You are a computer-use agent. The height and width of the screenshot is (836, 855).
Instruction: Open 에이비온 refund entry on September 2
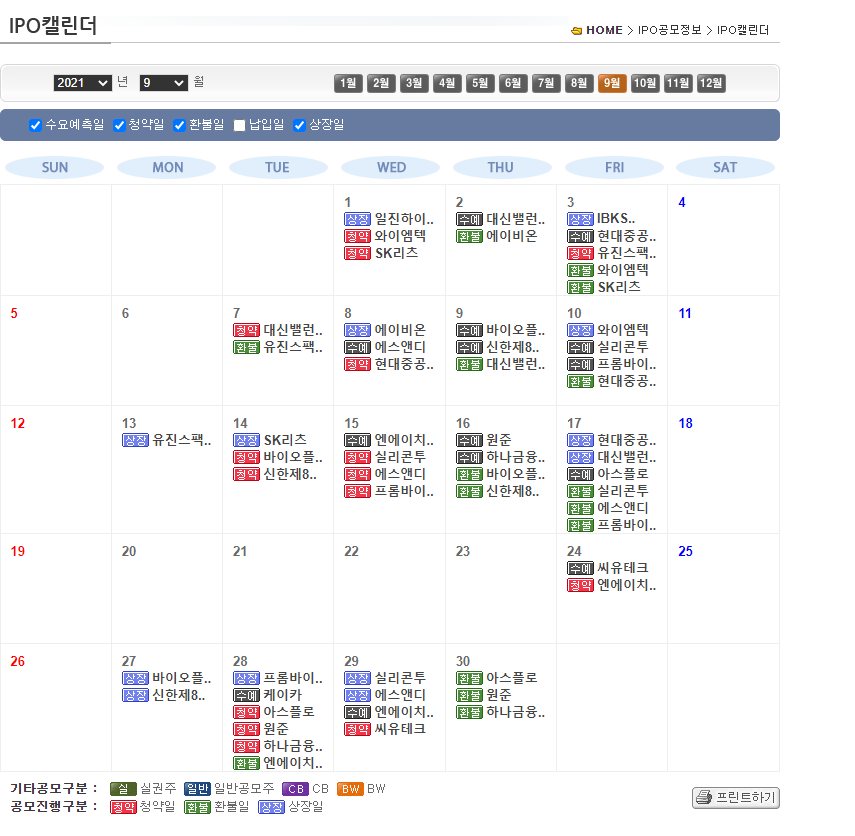pos(511,236)
